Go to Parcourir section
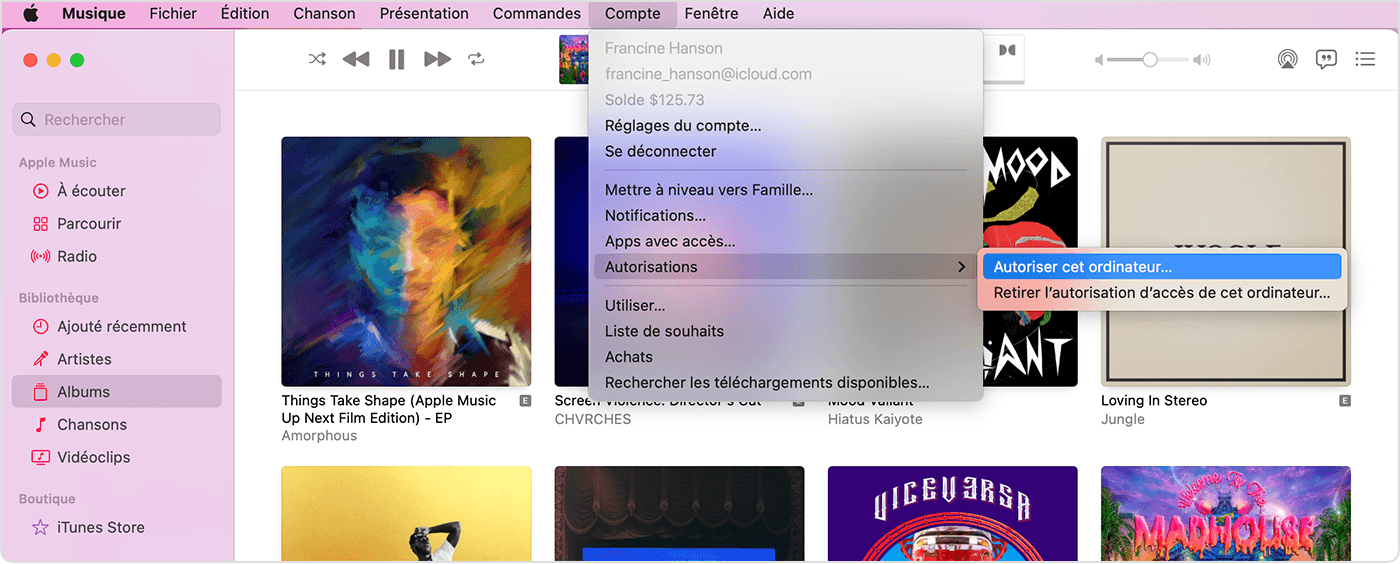 tap(117, 224)
